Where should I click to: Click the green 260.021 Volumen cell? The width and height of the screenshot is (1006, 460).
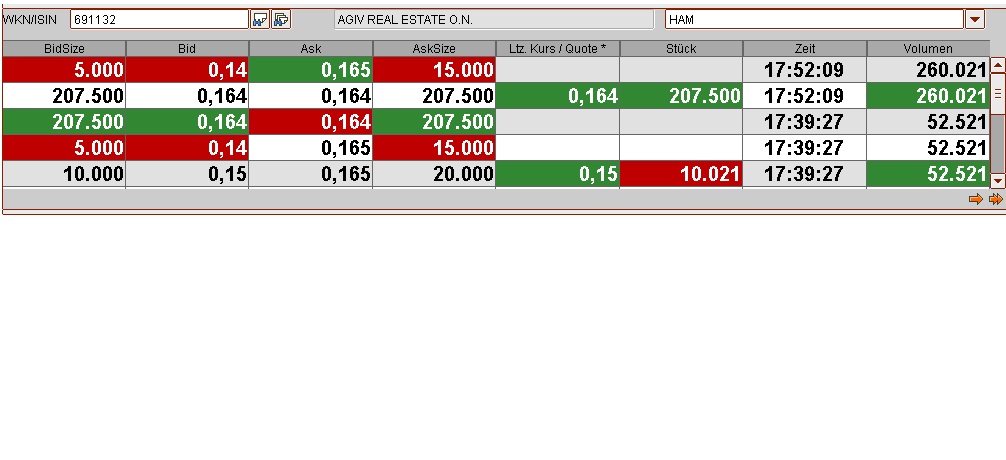[928, 96]
